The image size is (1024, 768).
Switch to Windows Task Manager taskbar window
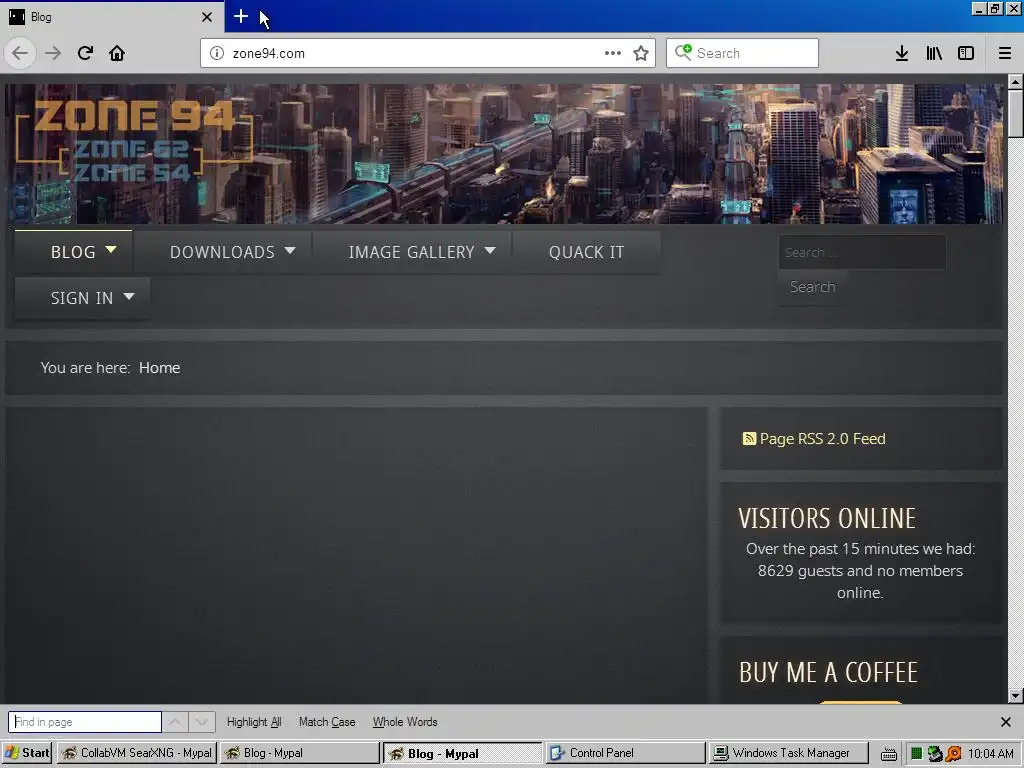[789, 753]
